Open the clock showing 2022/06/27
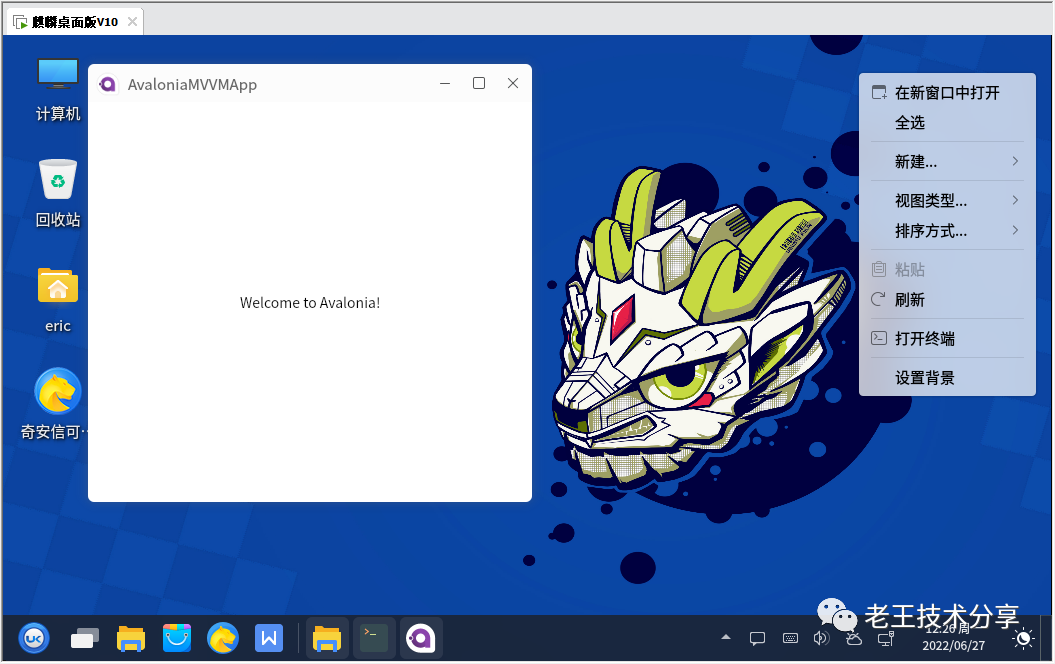 (953, 637)
